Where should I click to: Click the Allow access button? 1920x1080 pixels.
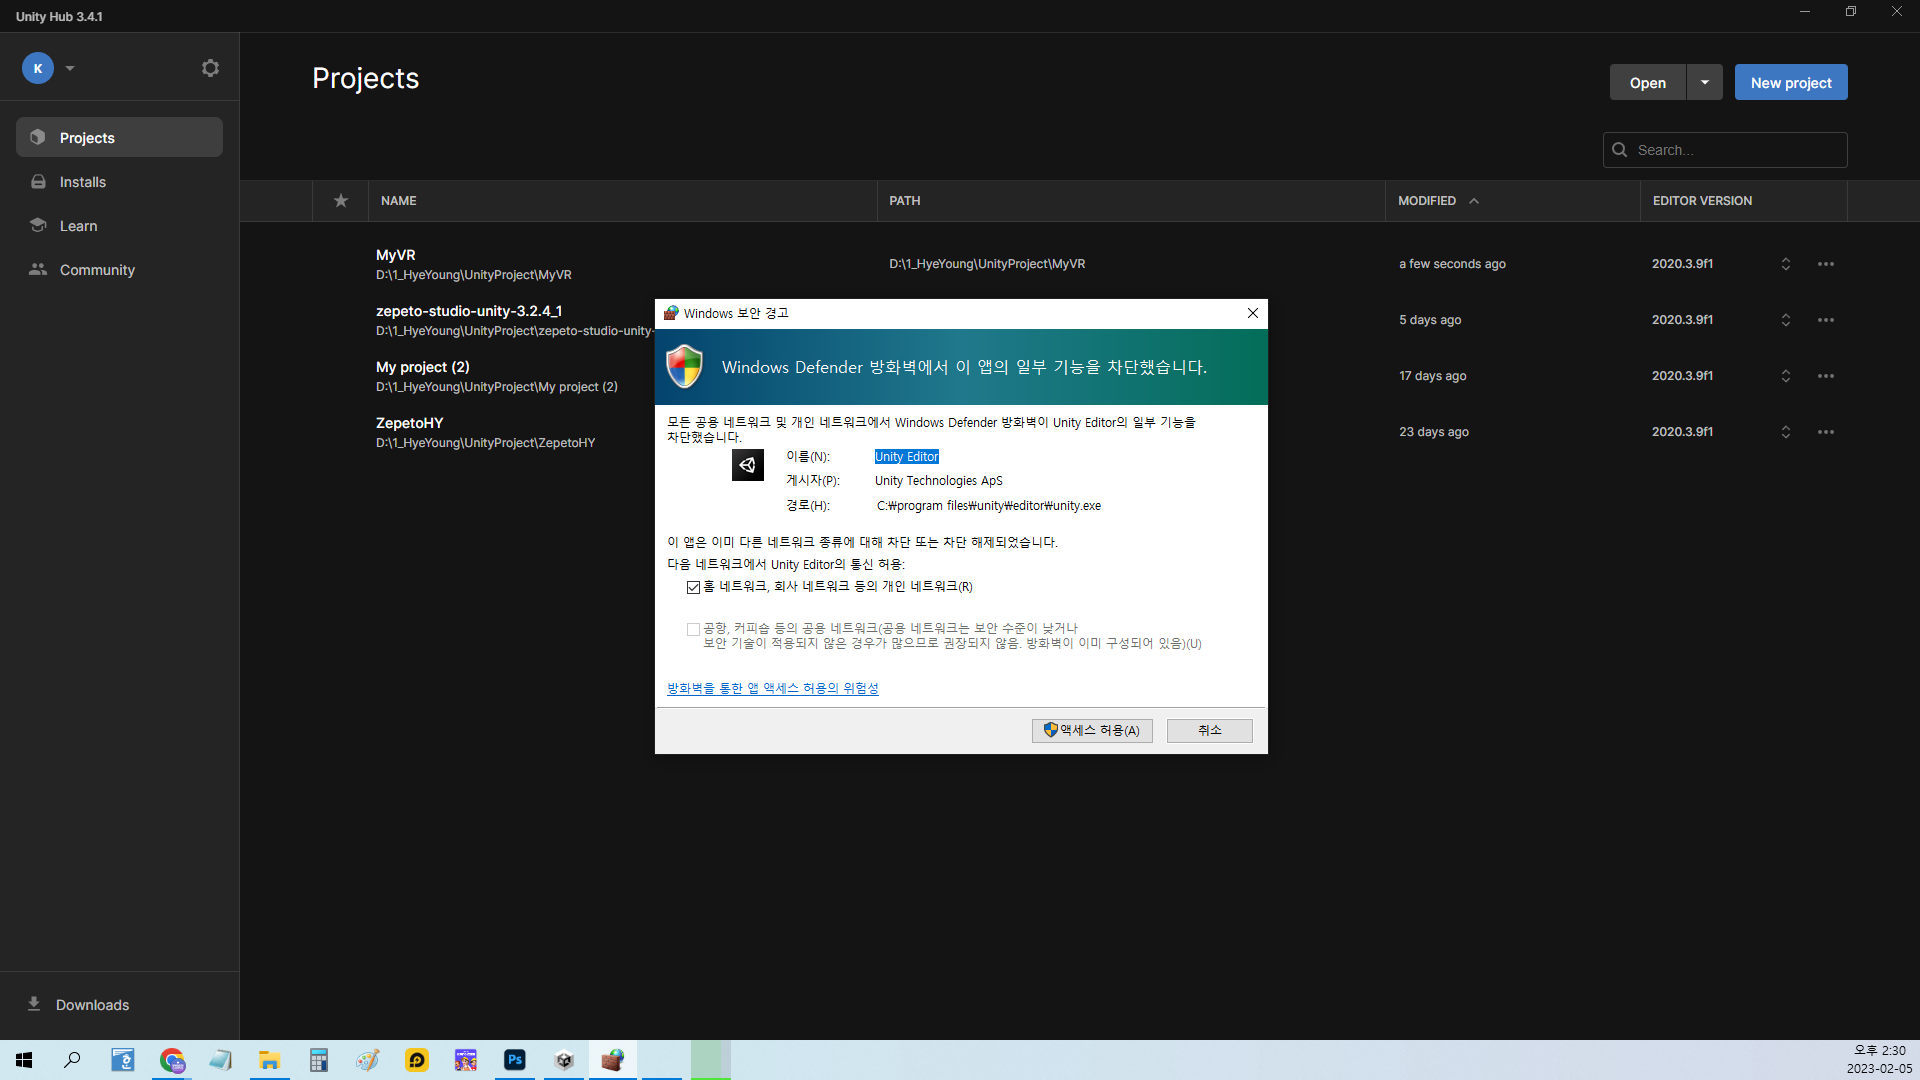[x=1092, y=731]
